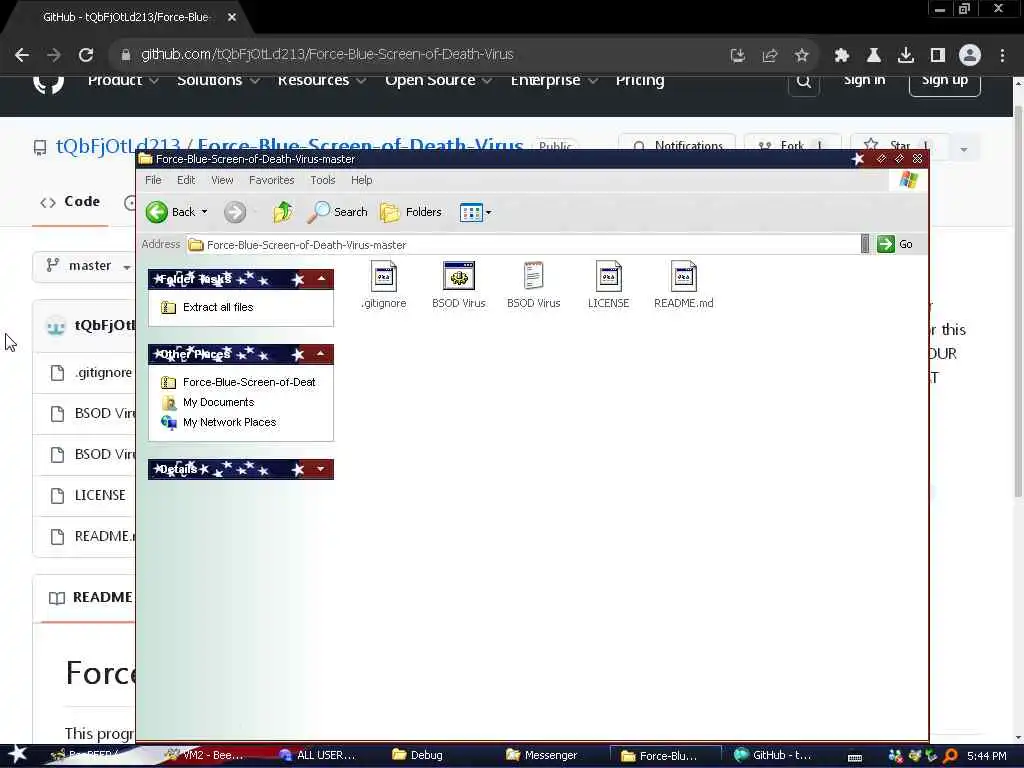This screenshot has height=768, width=1024.
Task: Click the browser forward arrow
Action: point(54,55)
